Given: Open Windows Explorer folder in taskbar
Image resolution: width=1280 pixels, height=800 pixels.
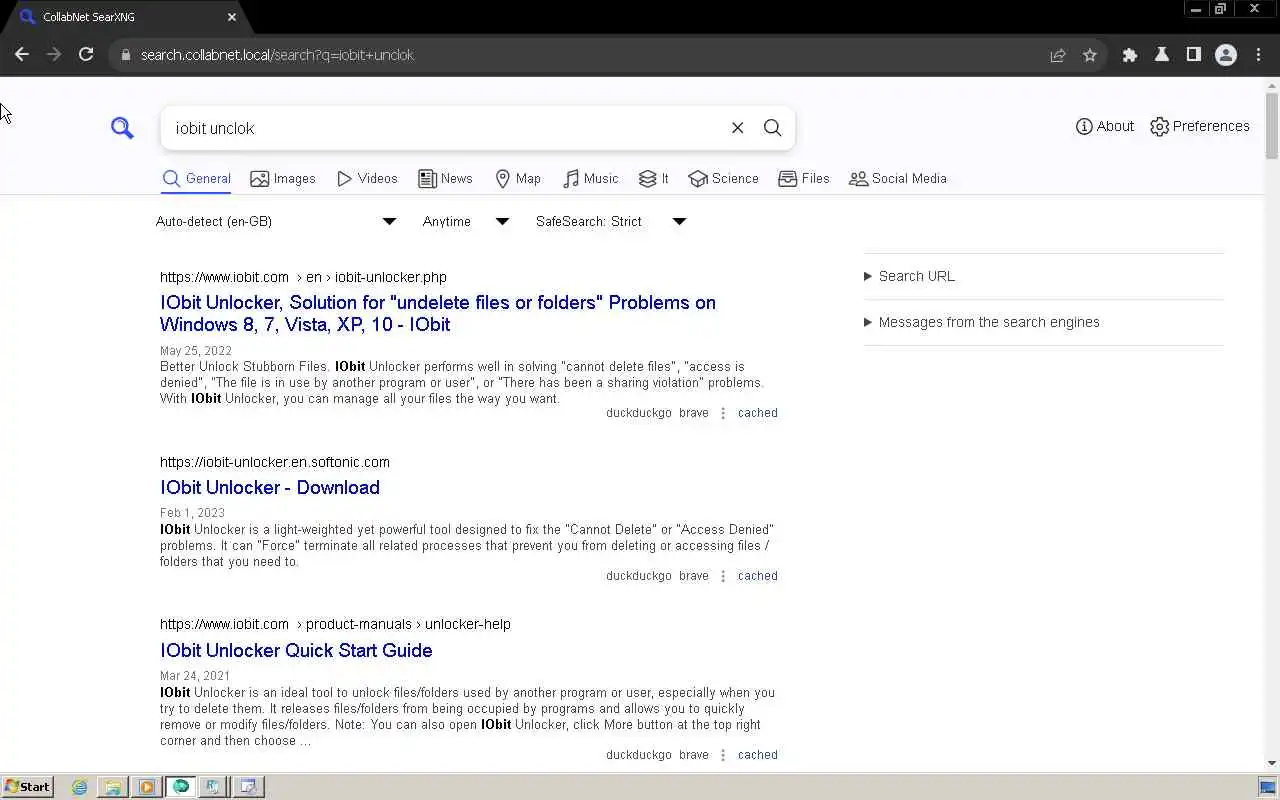Looking at the screenshot, I should [x=113, y=787].
